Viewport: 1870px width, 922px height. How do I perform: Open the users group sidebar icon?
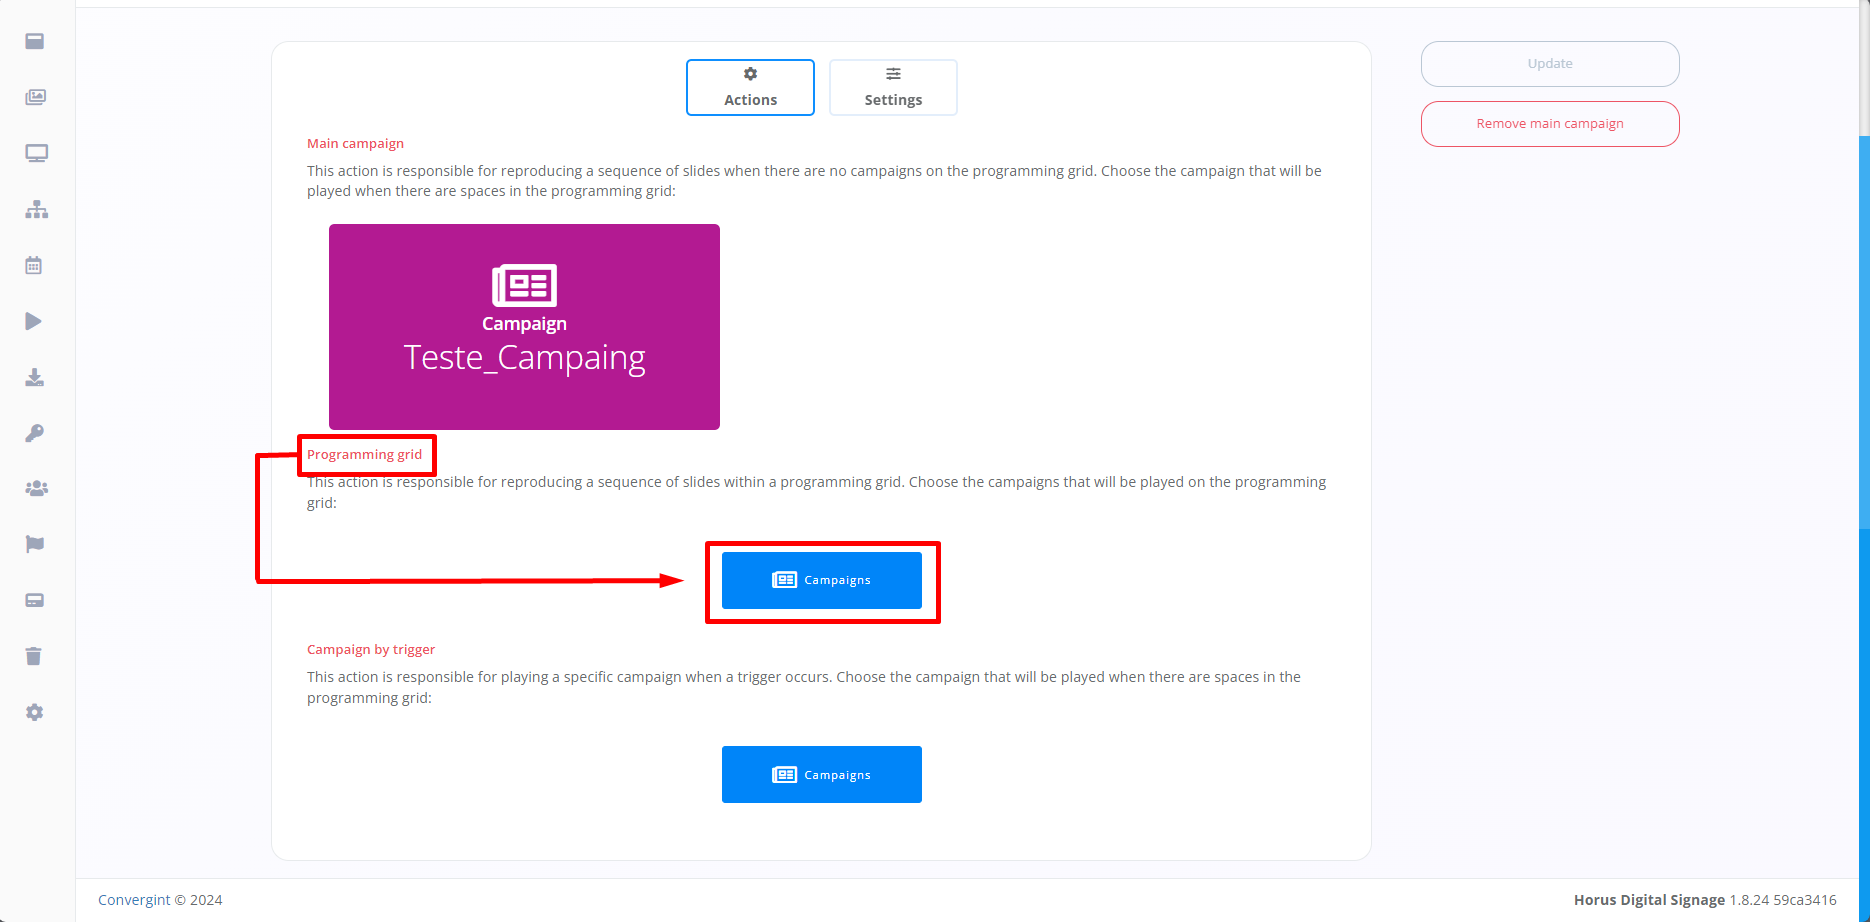pyautogui.click(x=36, y=488)
